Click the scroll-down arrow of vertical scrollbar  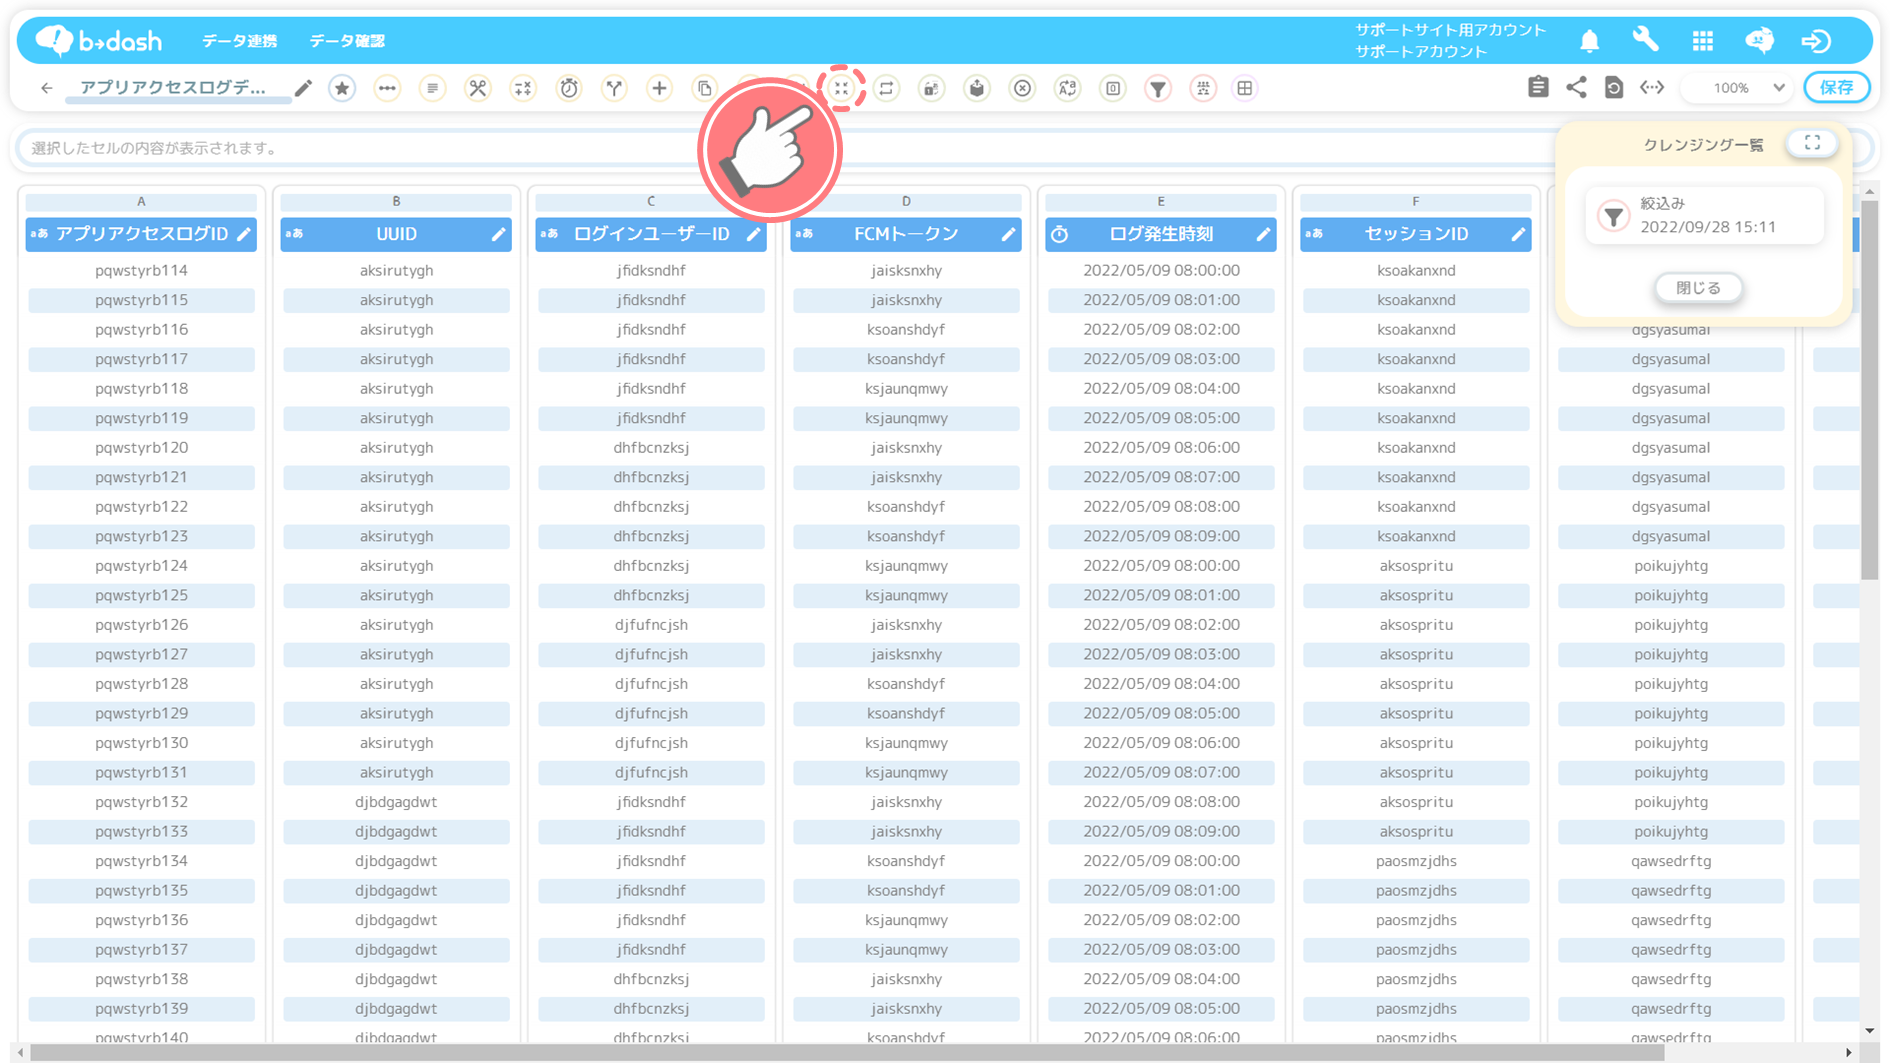click(x=1870, y=1031)
